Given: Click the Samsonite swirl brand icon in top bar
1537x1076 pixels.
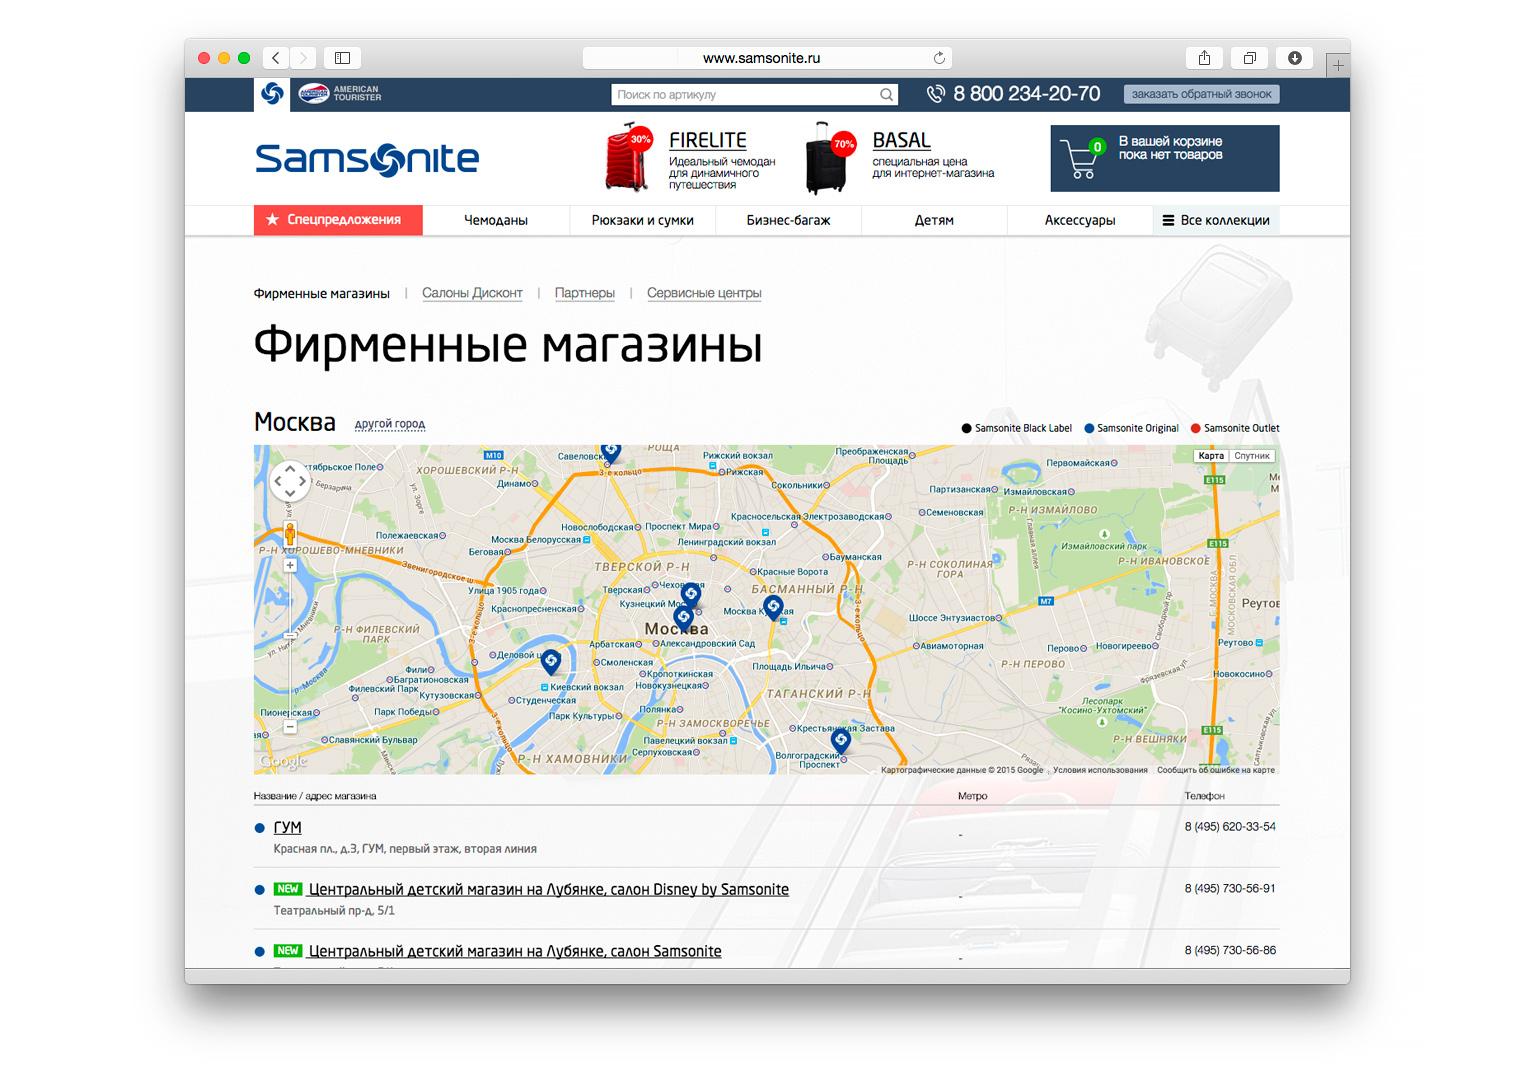Looking at the screenshot, I should coord(272,94).
